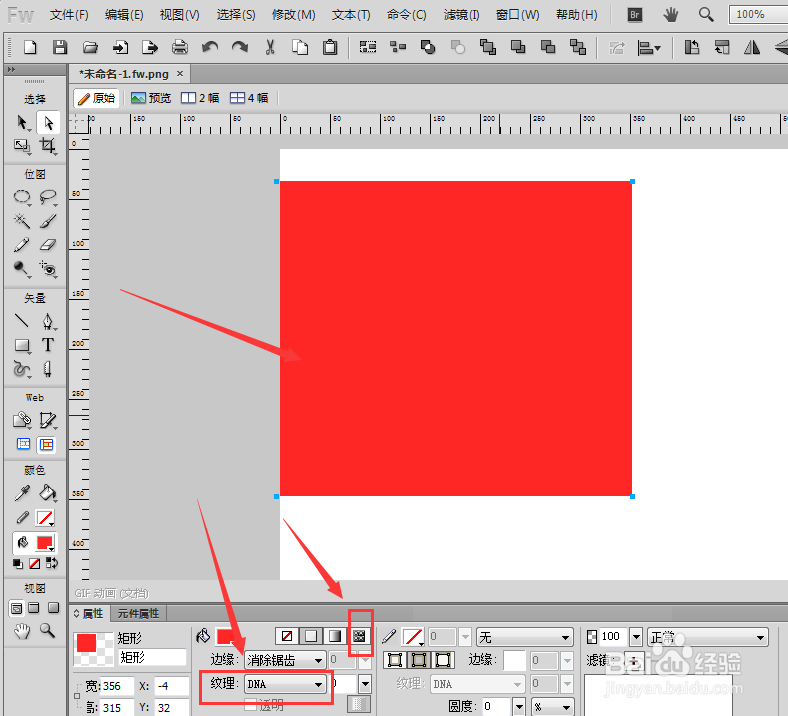Image resolution: width=788 pixels, height=716 pixels.
Task: Select the Rectangle vector tool
Action: [22, 345]
